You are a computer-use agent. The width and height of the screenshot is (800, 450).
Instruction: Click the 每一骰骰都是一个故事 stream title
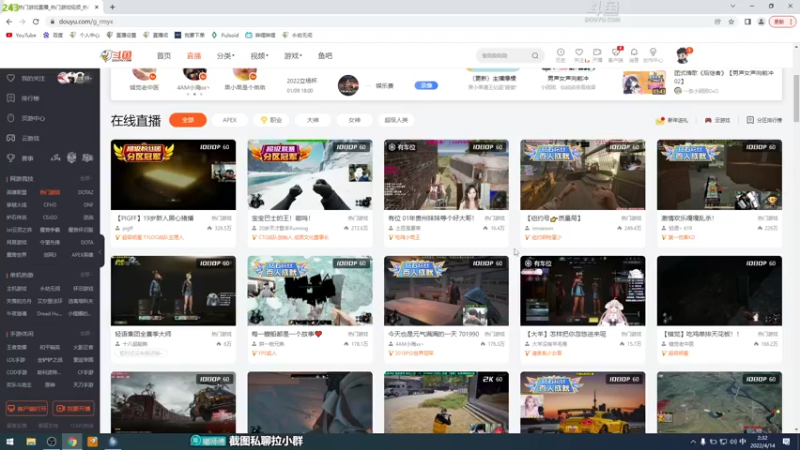[287, 334]
